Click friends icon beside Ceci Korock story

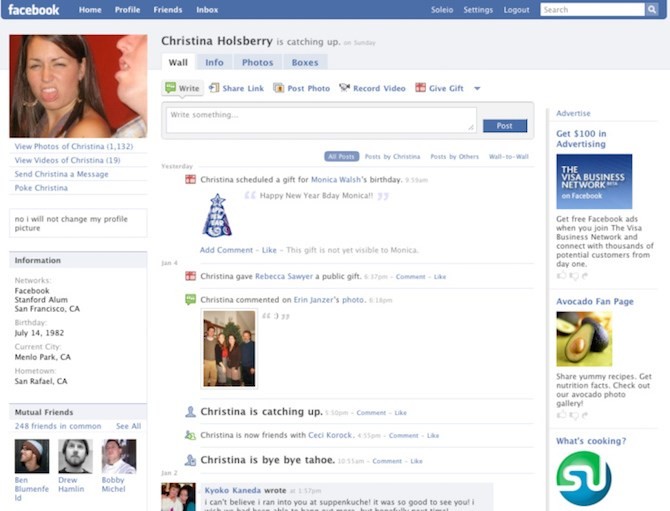tap(190, 435)
